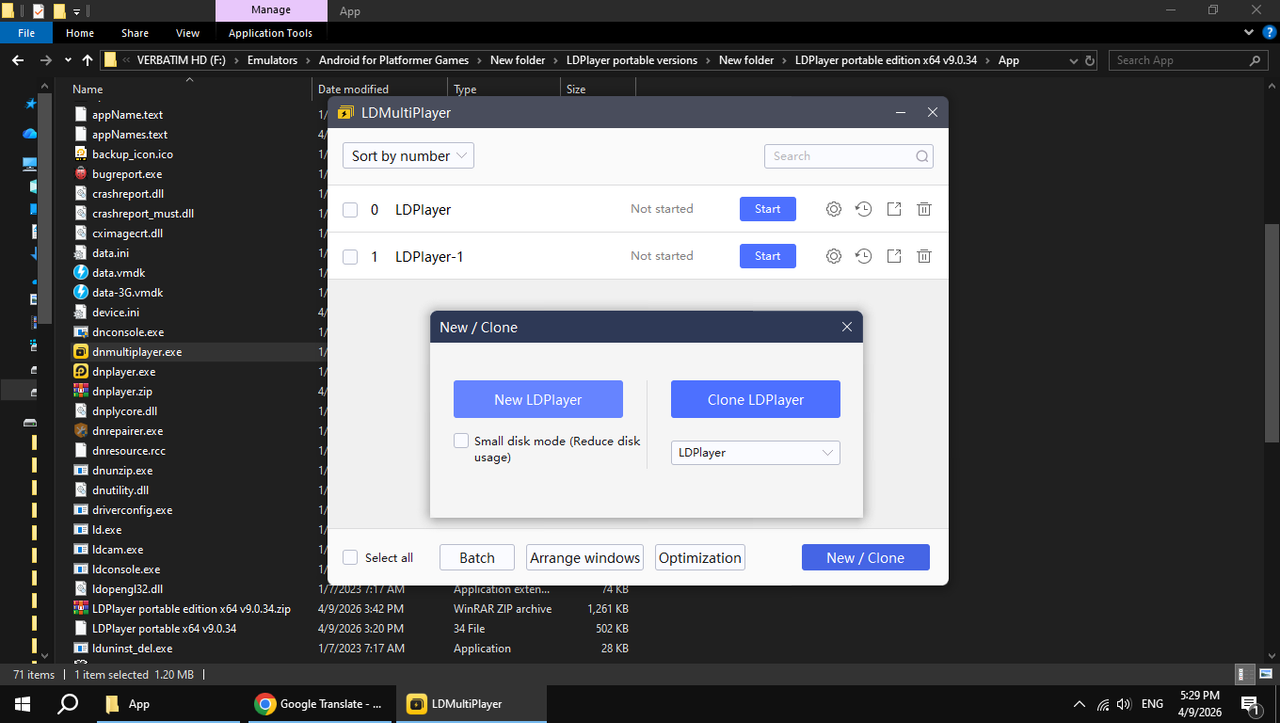1280x723 pixels.
Task: Open action center notifications icon
Action: pos(1250,704)
